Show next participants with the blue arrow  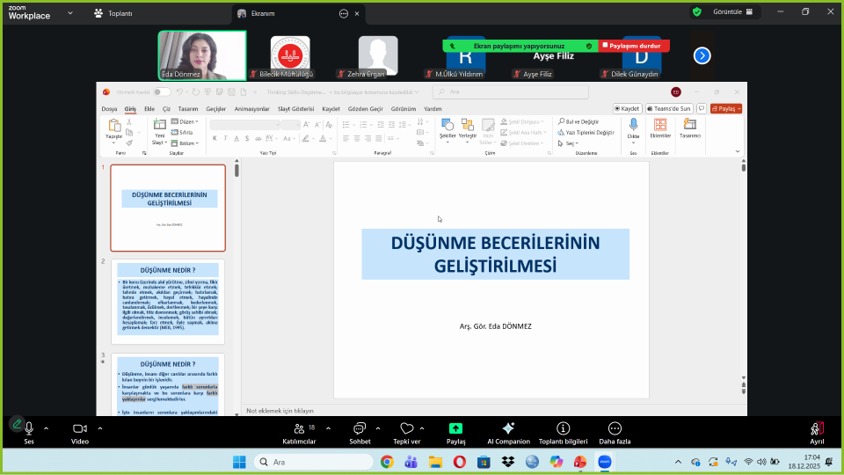click(702, 56)
